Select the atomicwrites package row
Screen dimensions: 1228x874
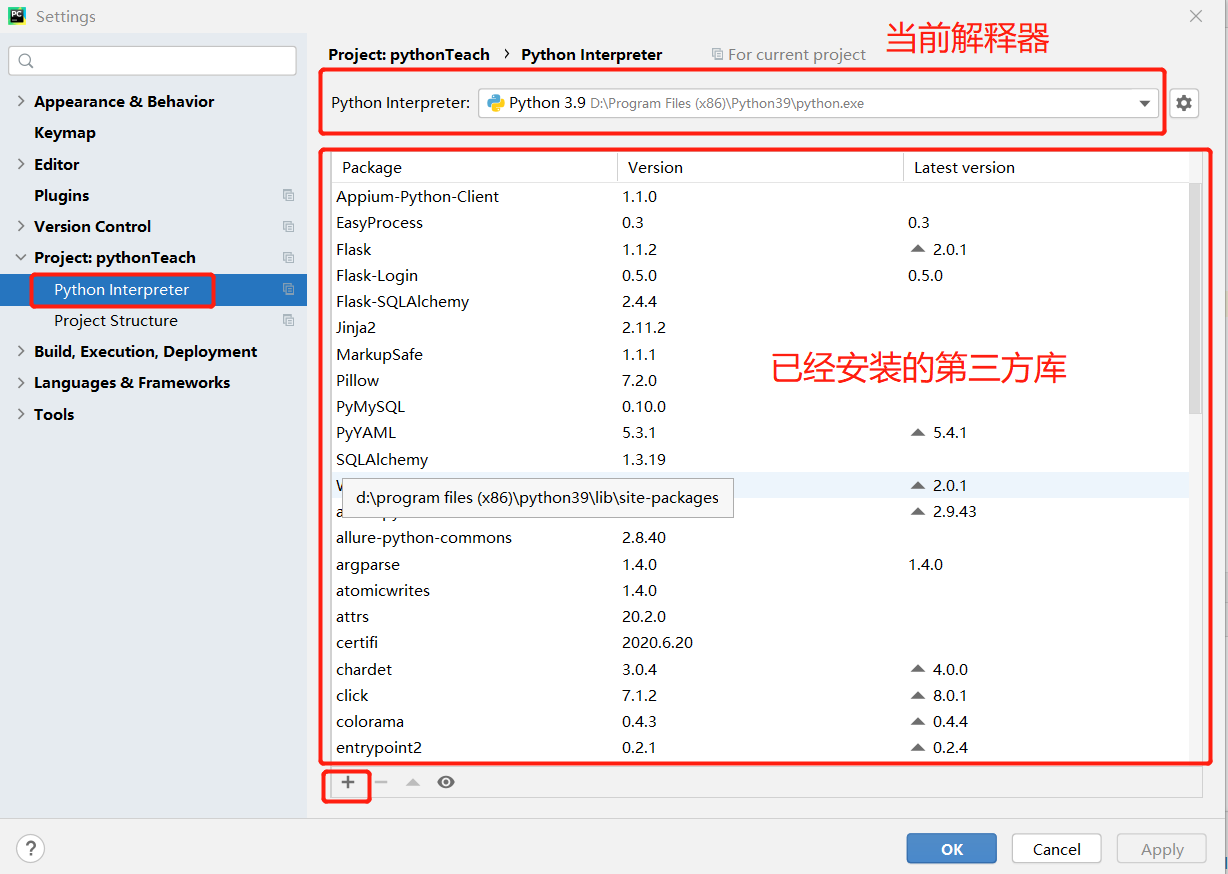click(x=760, y=590)
